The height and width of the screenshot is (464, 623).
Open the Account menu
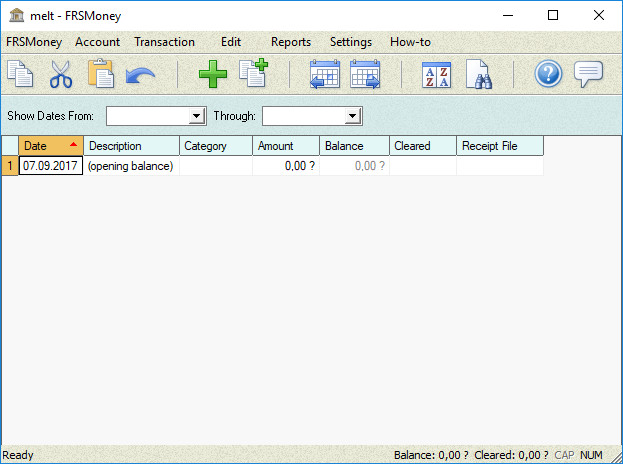[x=97, y=42]
